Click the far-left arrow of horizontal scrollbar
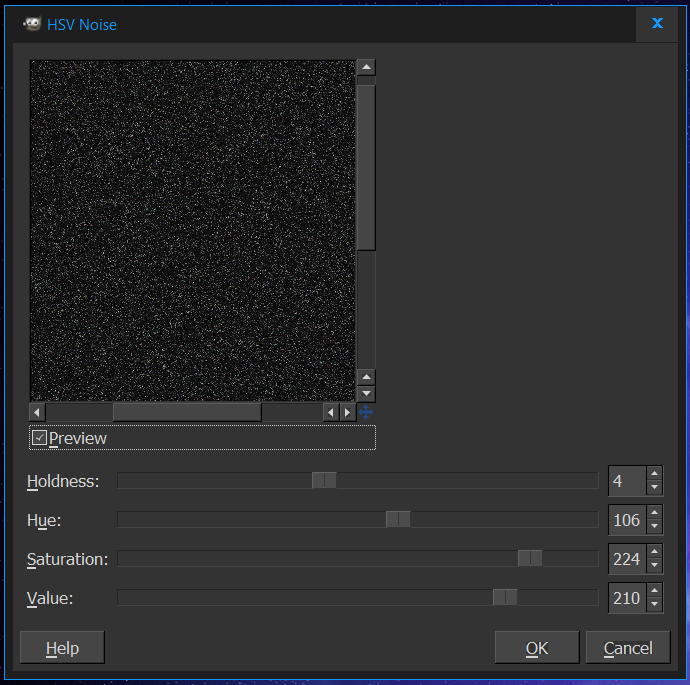 [x=37, y=412]
